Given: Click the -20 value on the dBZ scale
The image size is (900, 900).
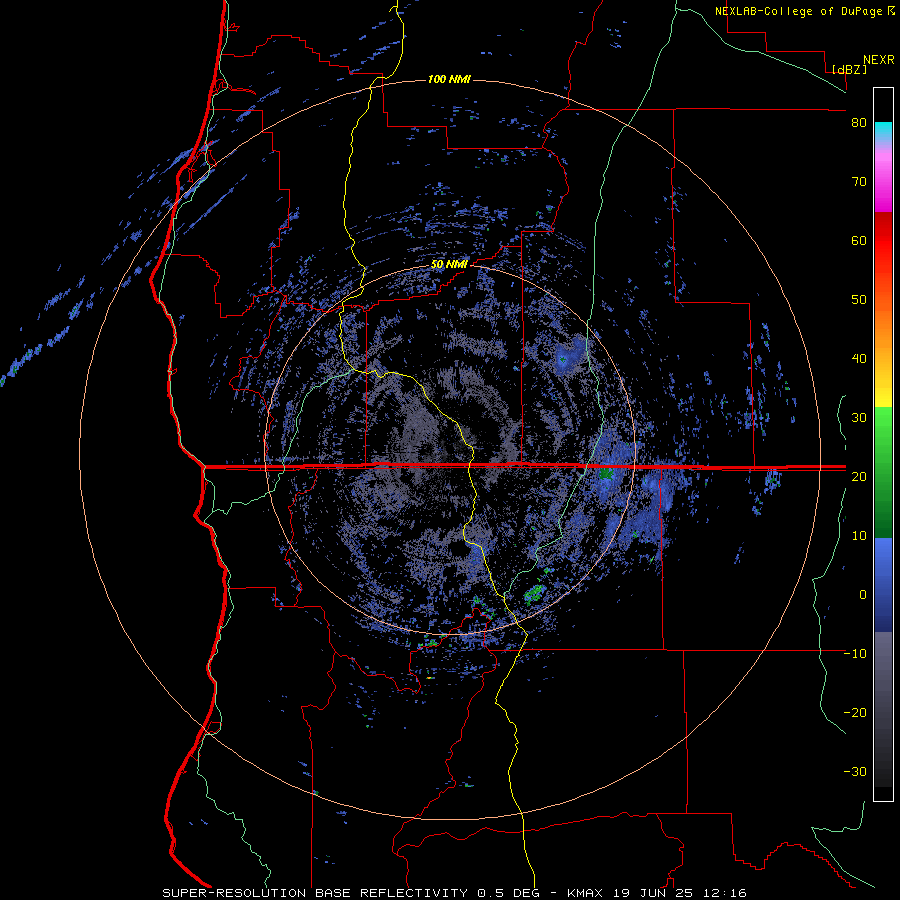Looking at the screenshot, I should click(x=855, y=712).
